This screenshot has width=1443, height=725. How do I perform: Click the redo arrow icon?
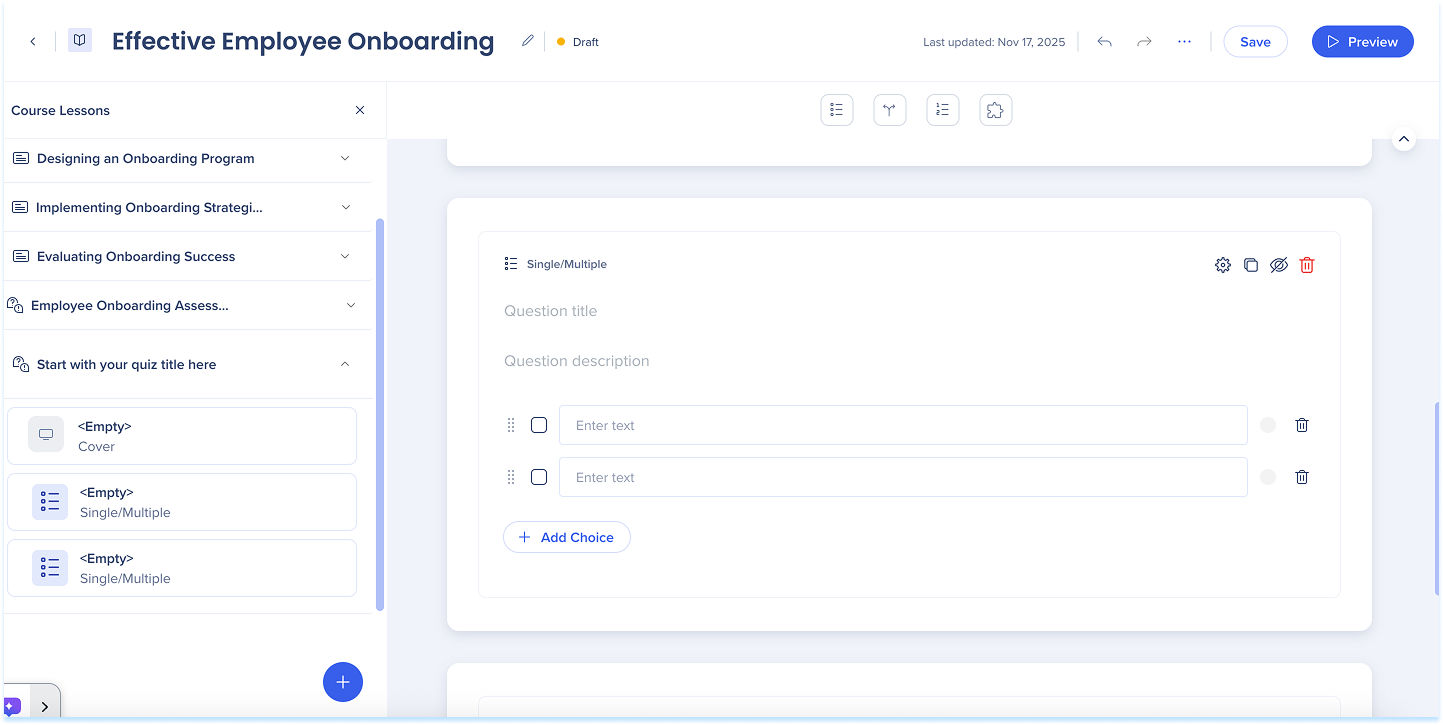click(1144, 42)
